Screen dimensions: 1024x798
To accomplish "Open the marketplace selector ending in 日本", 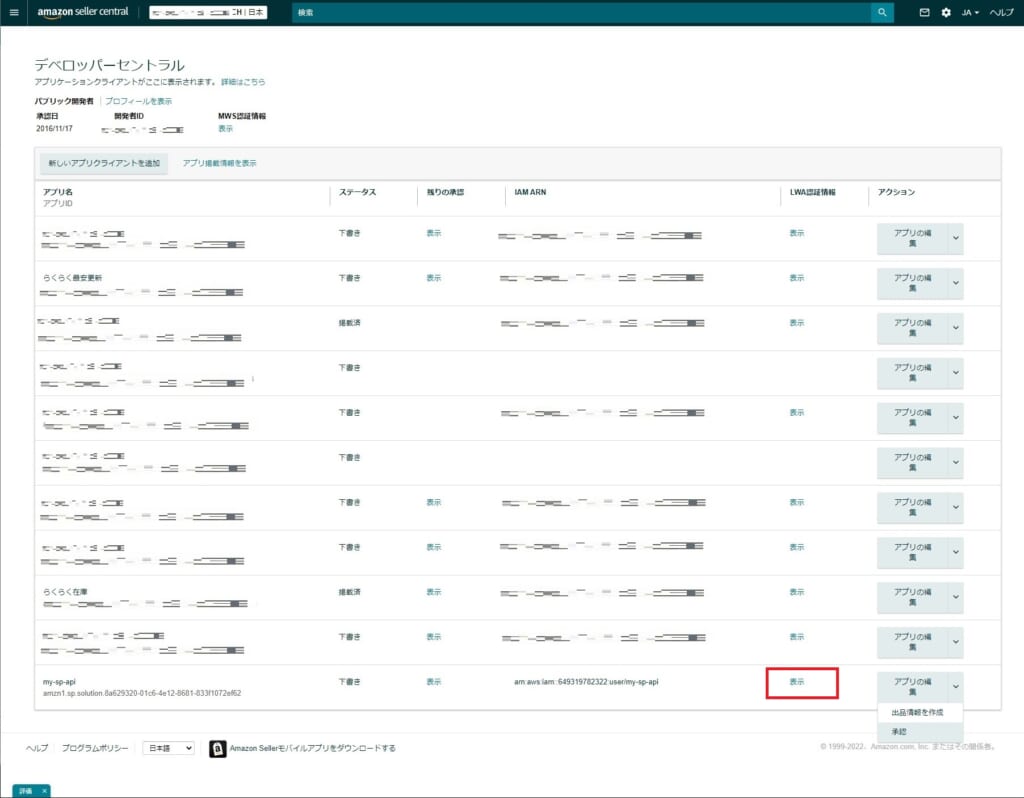I will pos(208,12).
